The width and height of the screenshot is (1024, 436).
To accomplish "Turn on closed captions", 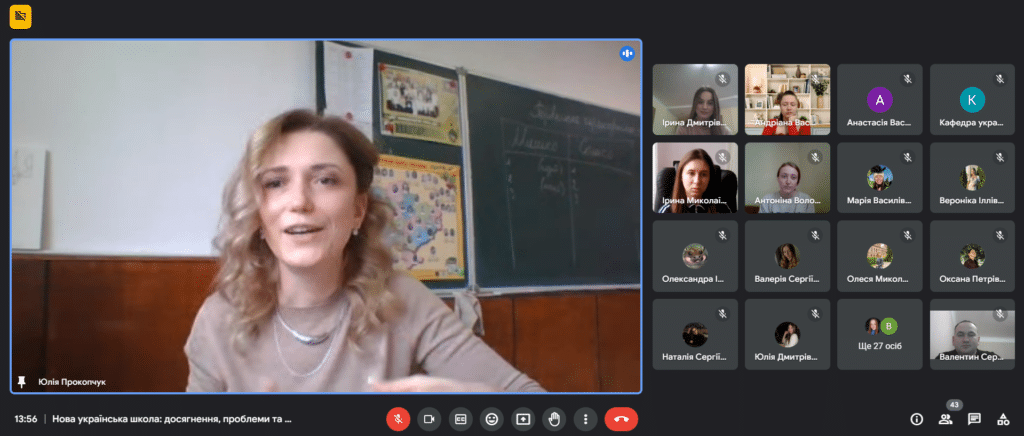I will pyautogui.click(x=460, y=419).
